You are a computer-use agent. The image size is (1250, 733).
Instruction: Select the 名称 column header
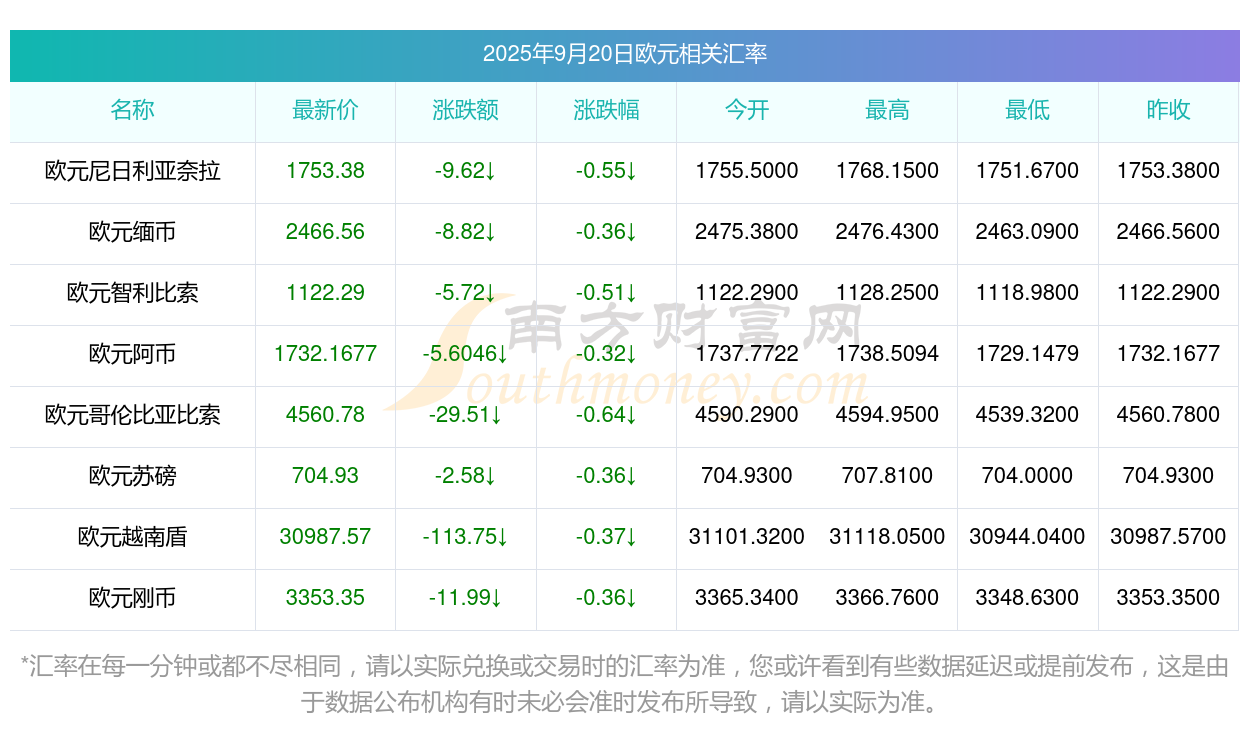[x=133, y=111]
